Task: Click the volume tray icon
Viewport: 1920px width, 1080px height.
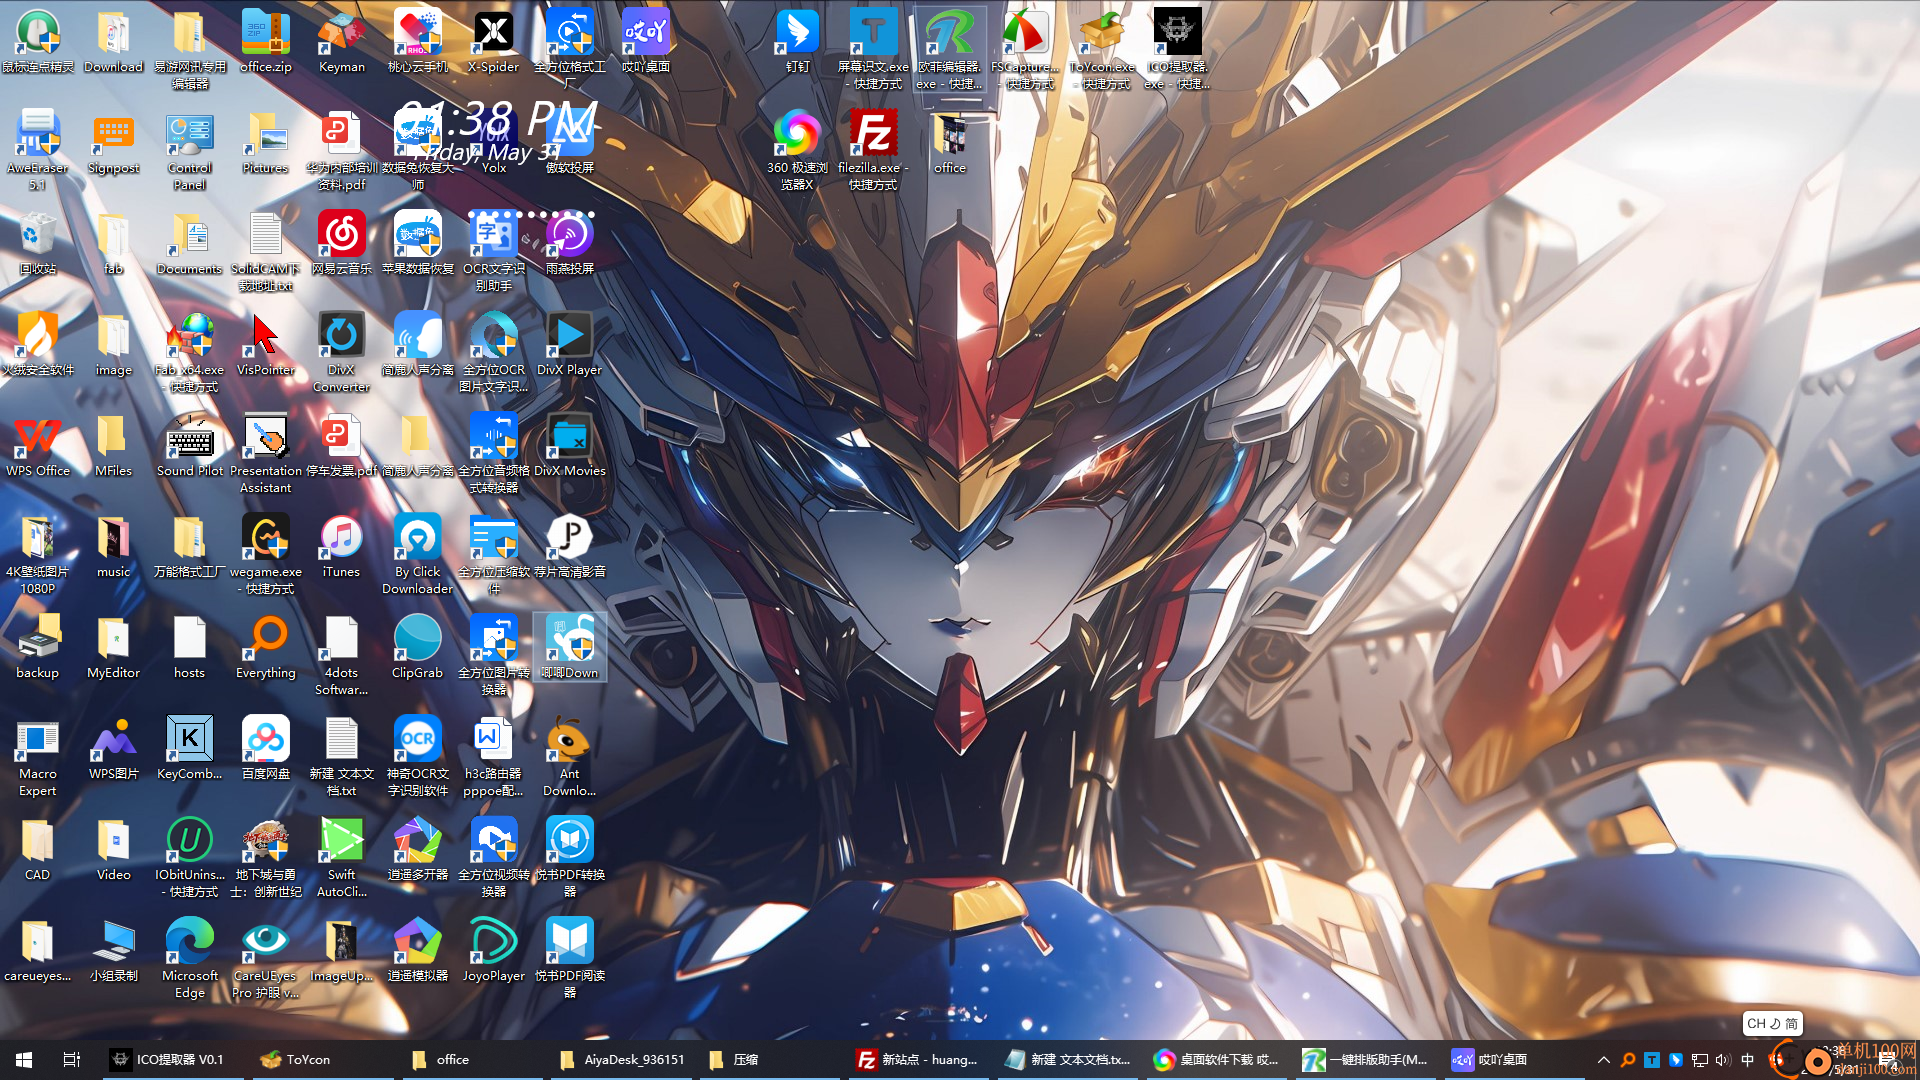Action: 1722,1060
